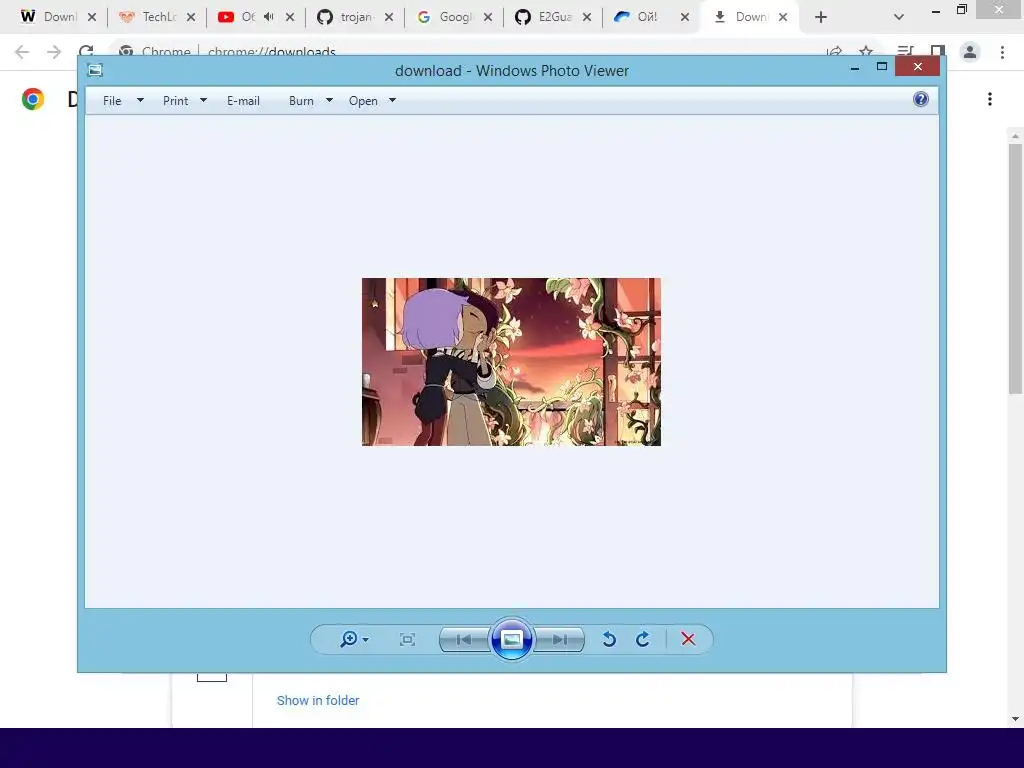This screenshot has width=1024, height=768.
Task: Mute the YouTube tab audio icon
Action: pos(268,17)
